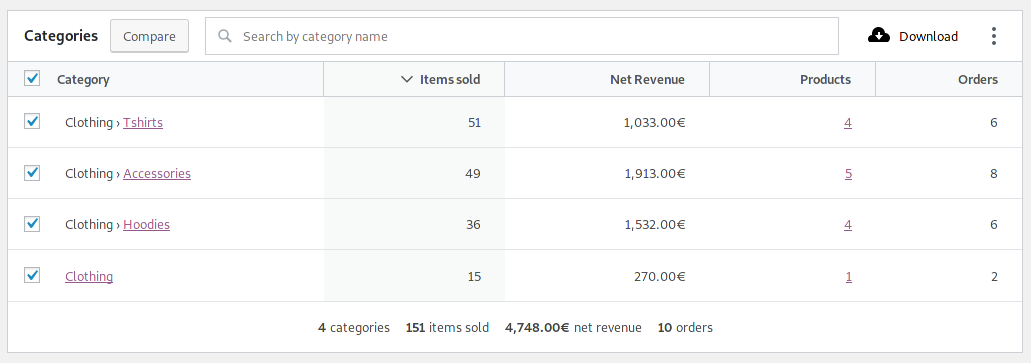Click the 1,913.00€ net revenue cell
Viewport: 1031px width, 363px height.
click(x=654, y=174)
